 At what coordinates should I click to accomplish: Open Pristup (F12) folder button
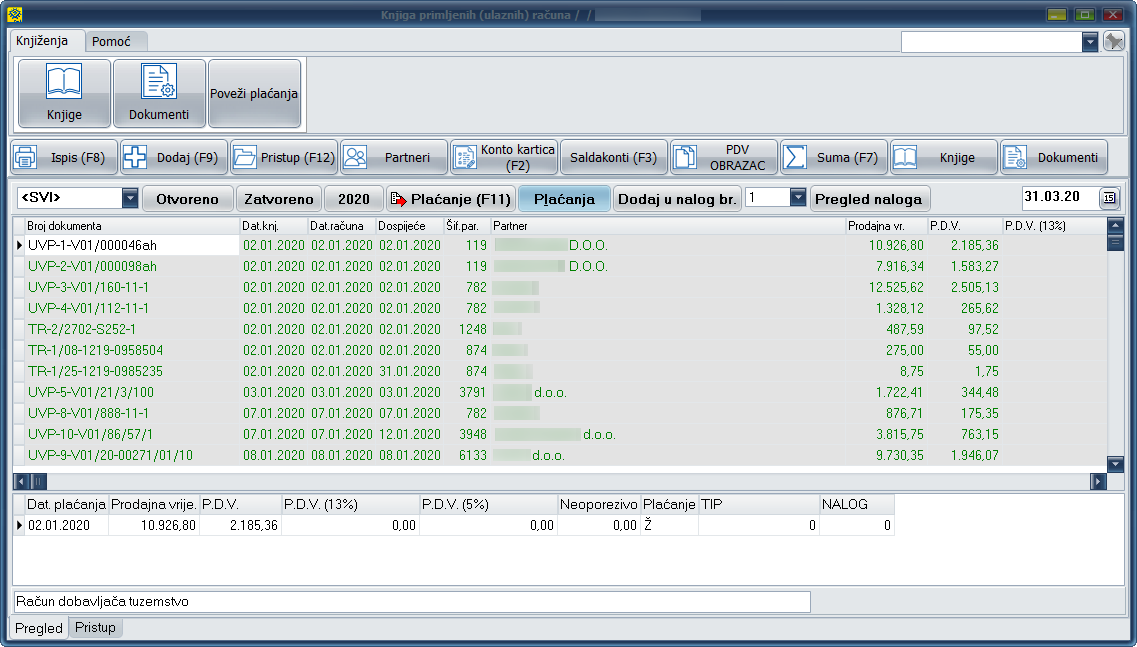click(284, 157)
